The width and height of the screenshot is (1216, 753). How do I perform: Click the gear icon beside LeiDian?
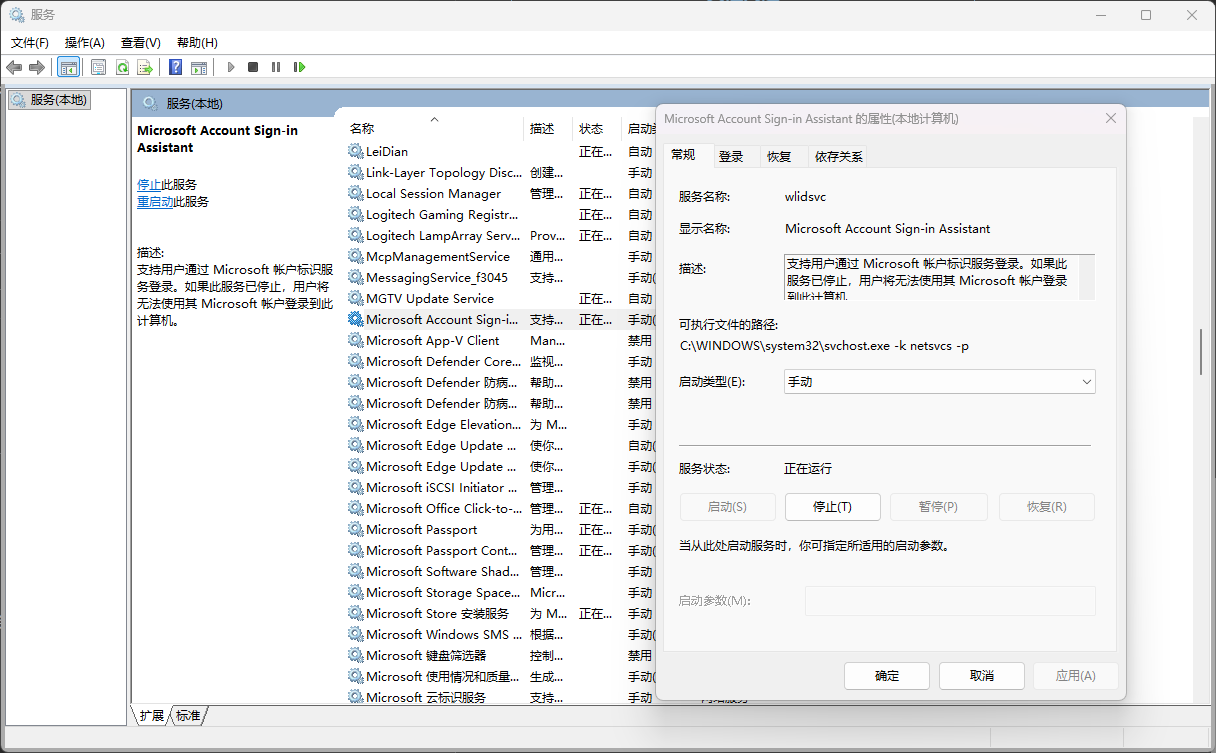pyautogui.click(x=355, y=151)
